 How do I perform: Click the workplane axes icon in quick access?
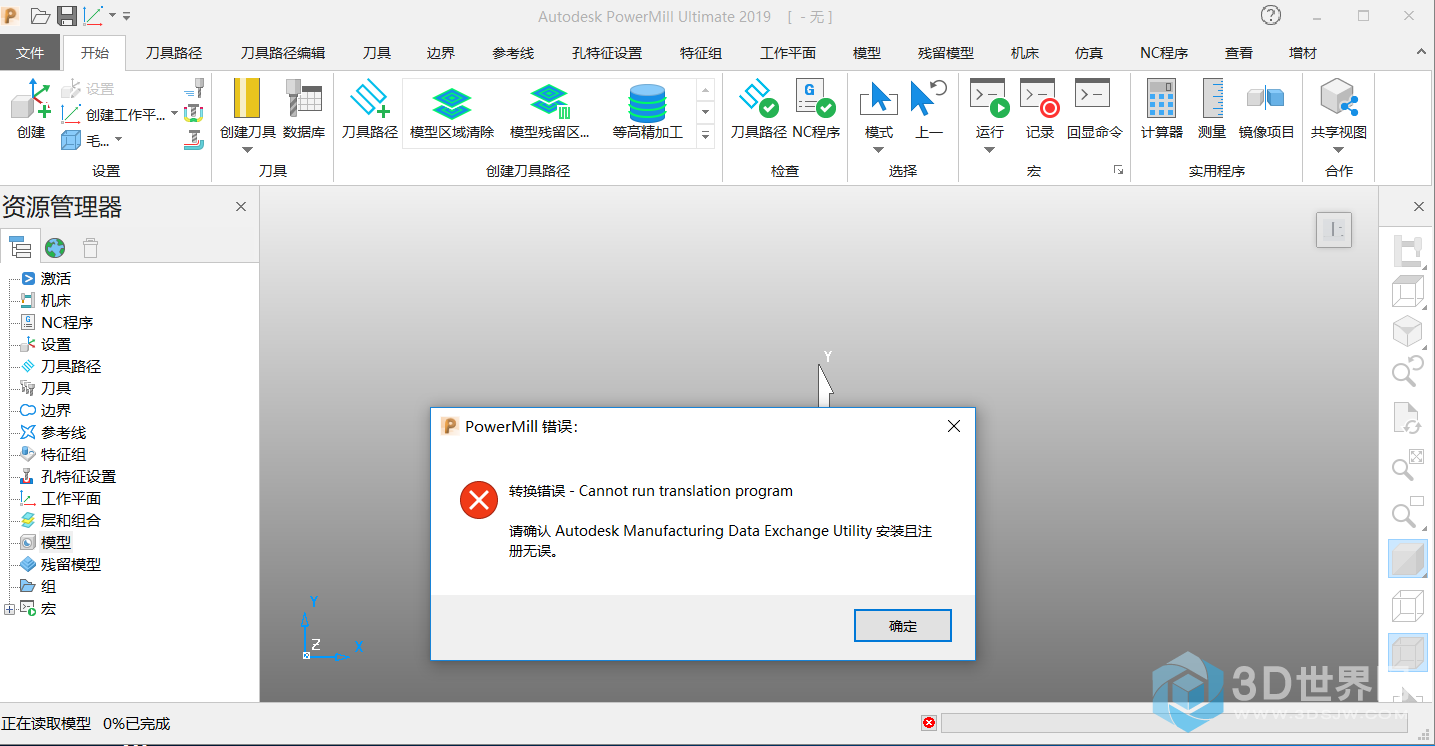click(x=94, y=16)
